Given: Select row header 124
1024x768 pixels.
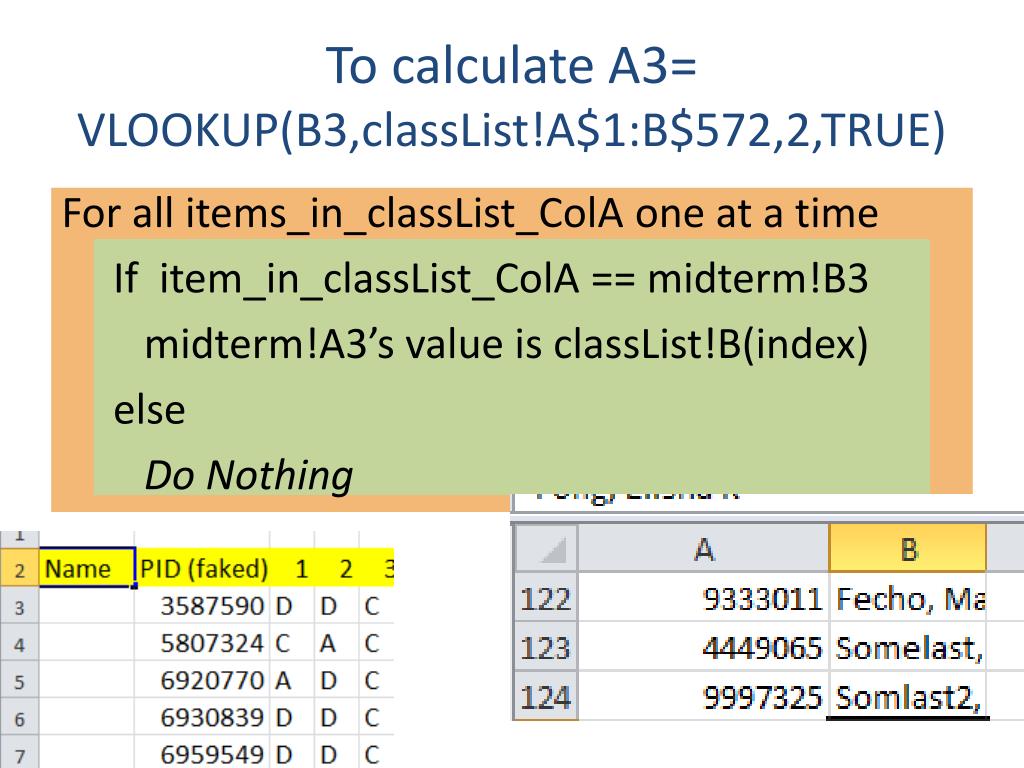Looking at the screenshot, I should [x=546, y=696].
